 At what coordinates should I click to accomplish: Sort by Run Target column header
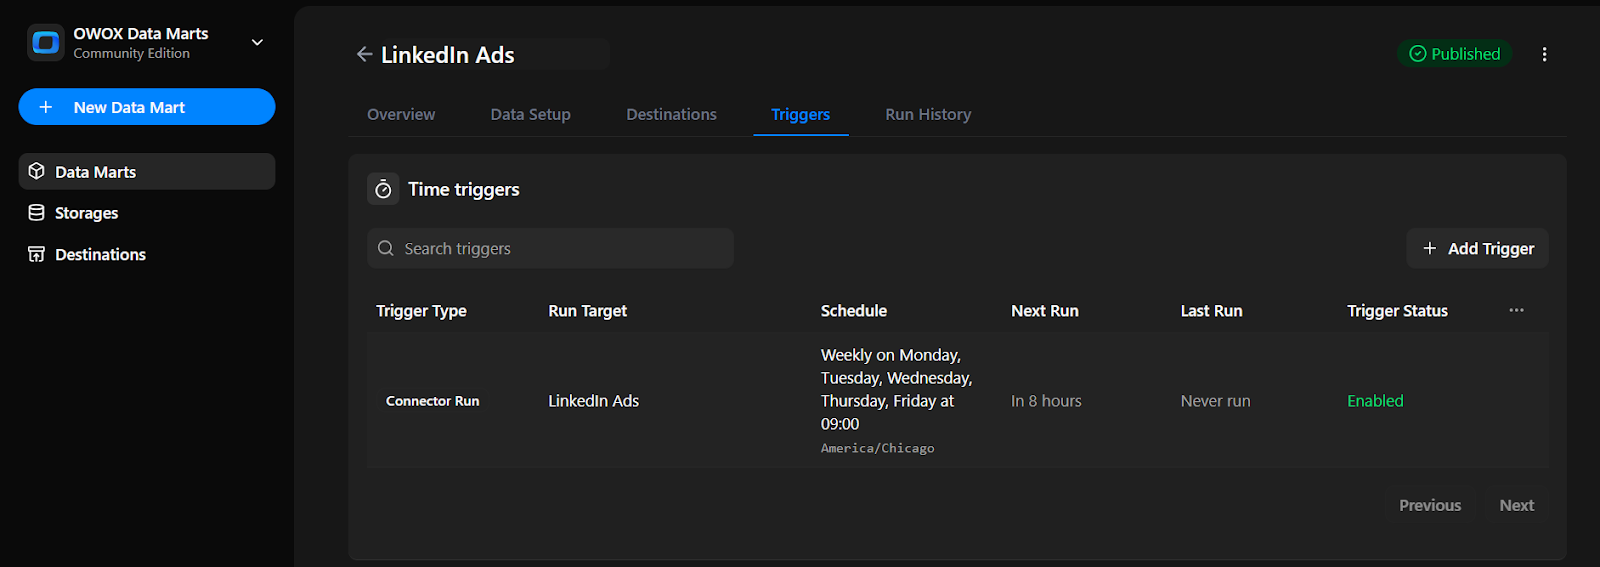pyautogui.click(x=588, y=311)
